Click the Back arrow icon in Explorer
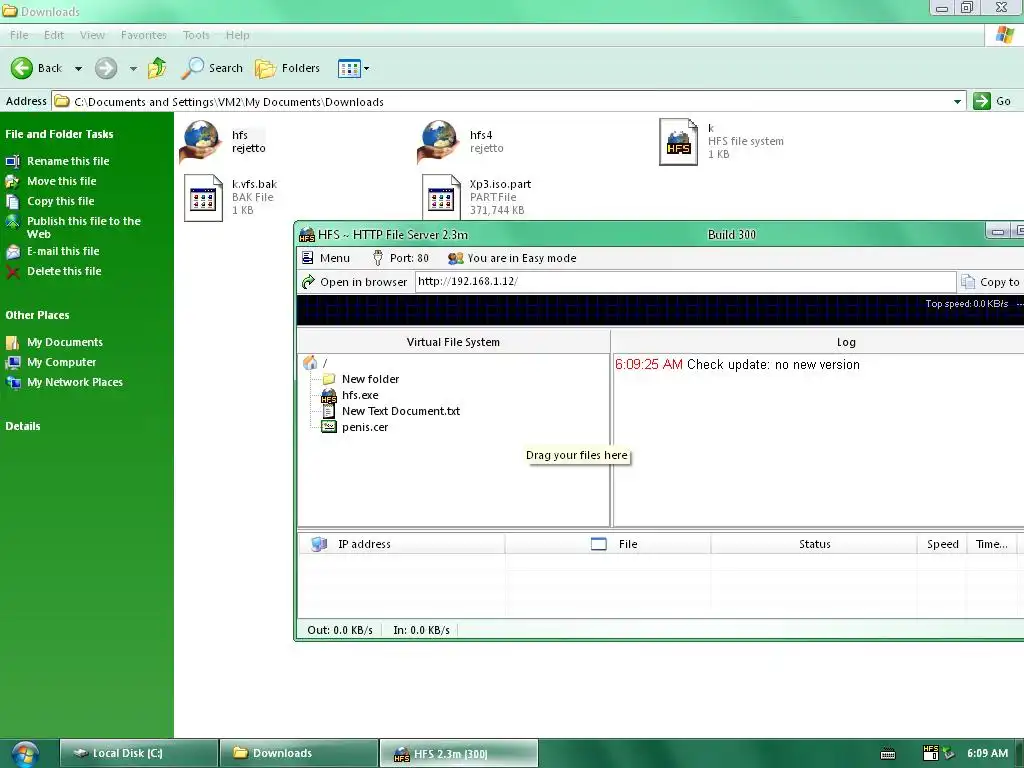This screenshot has height=768, width=1024. (22, 68)
